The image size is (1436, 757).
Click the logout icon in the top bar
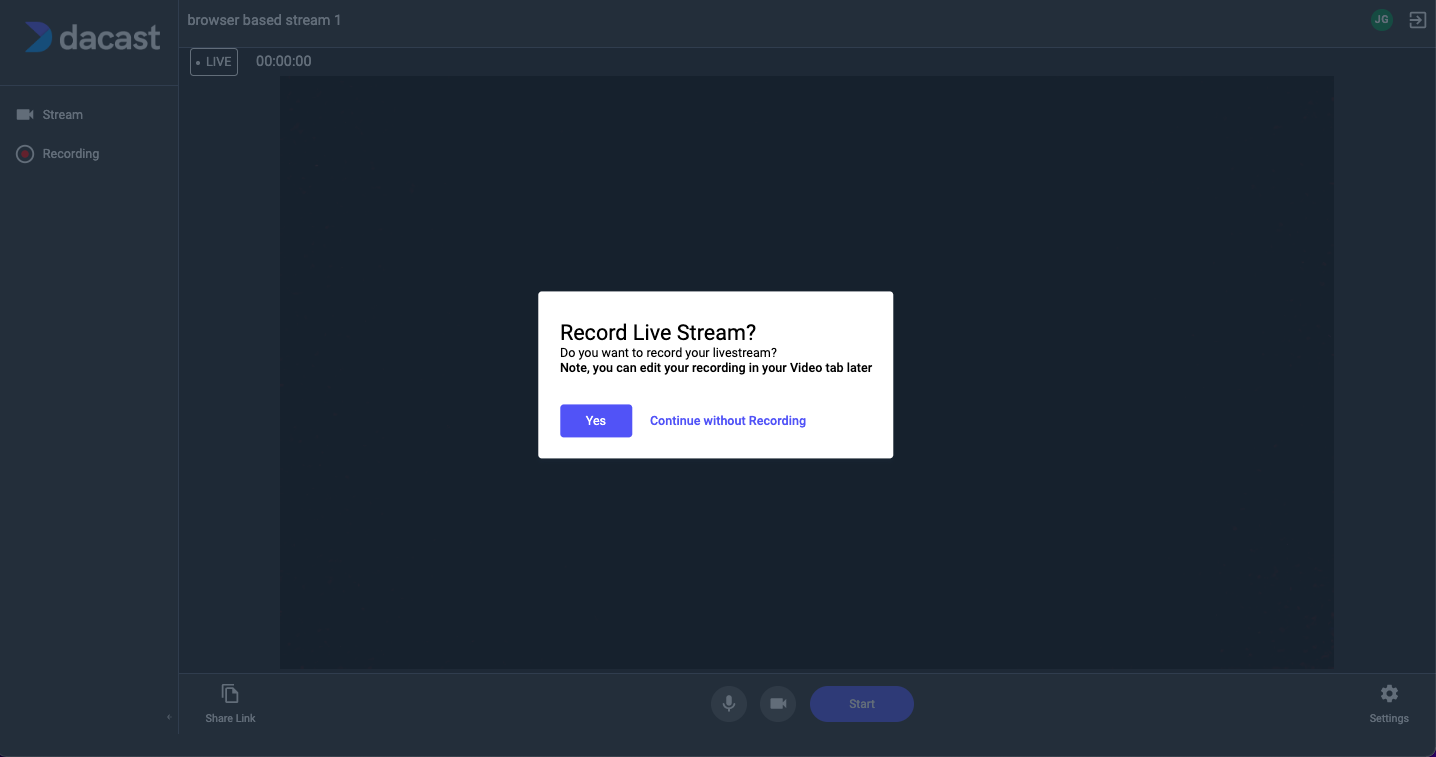(1417, 19)
